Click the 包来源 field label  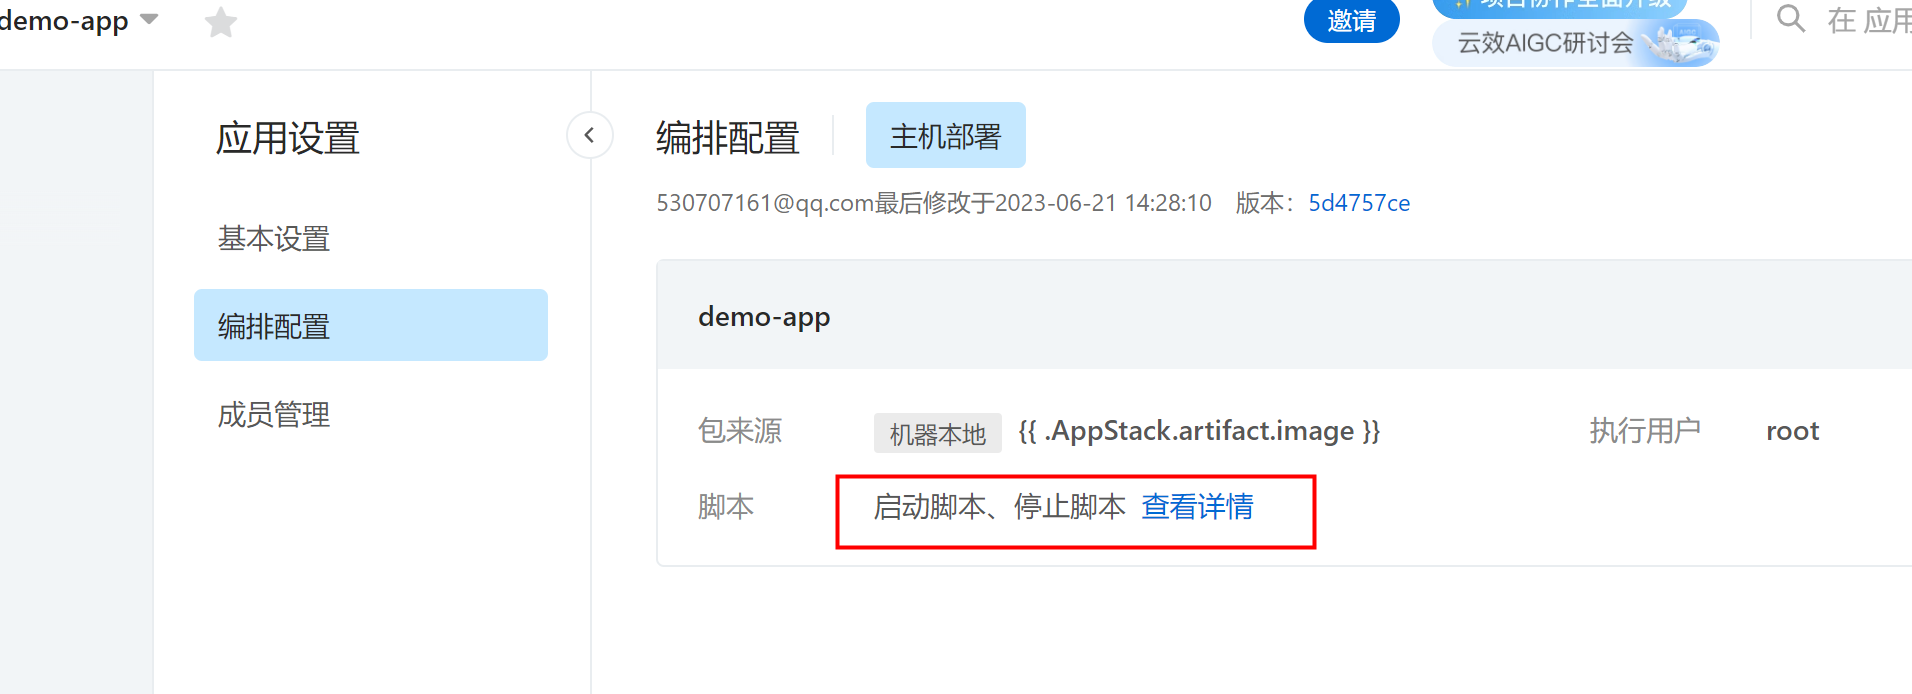click(740, 431)
